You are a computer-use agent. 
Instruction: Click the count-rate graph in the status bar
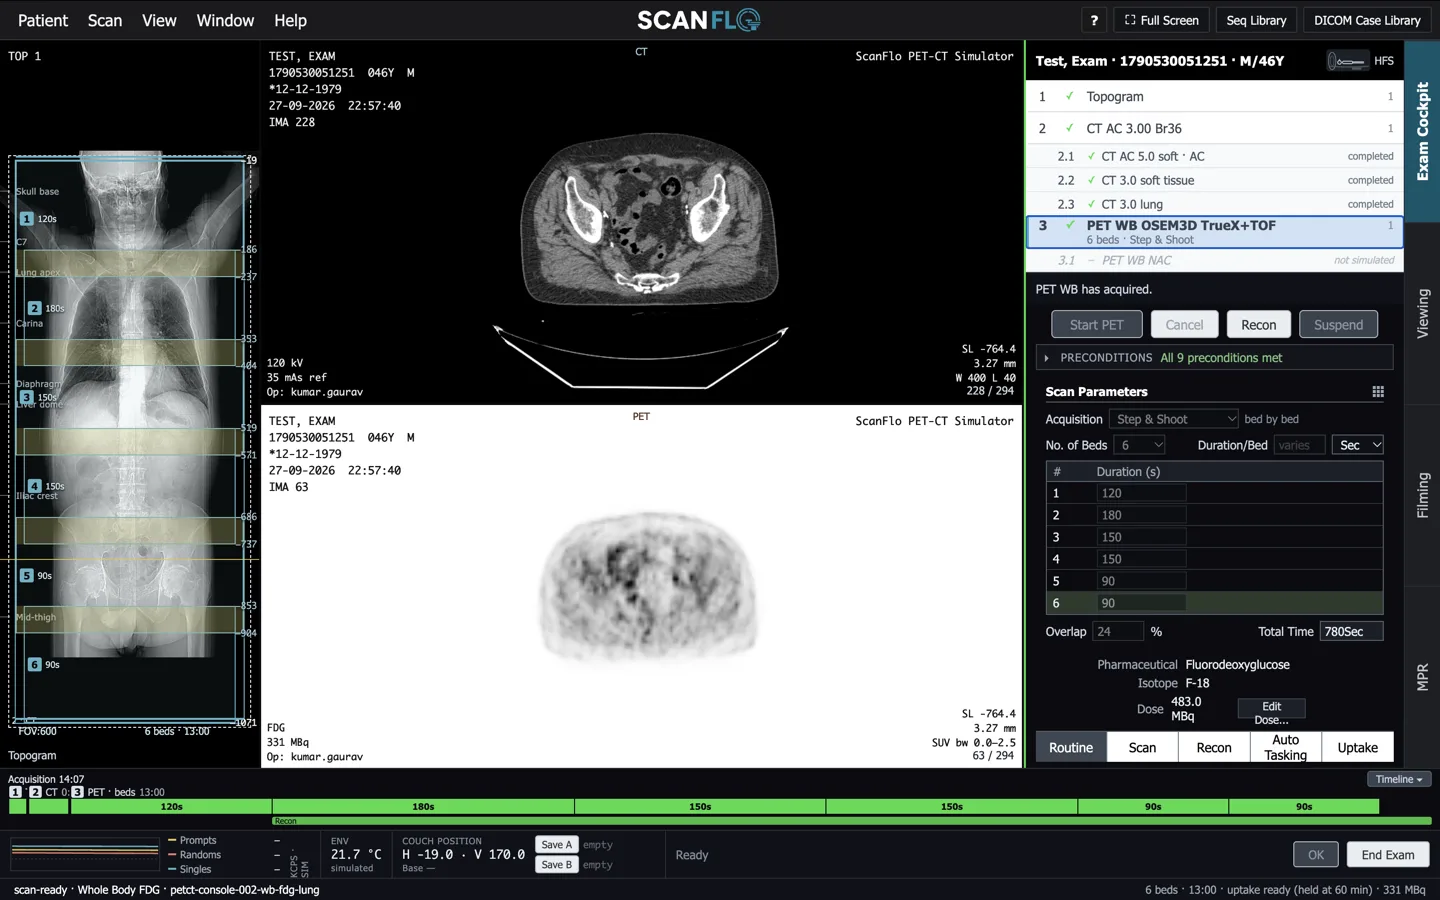click(x=85, y=854)
